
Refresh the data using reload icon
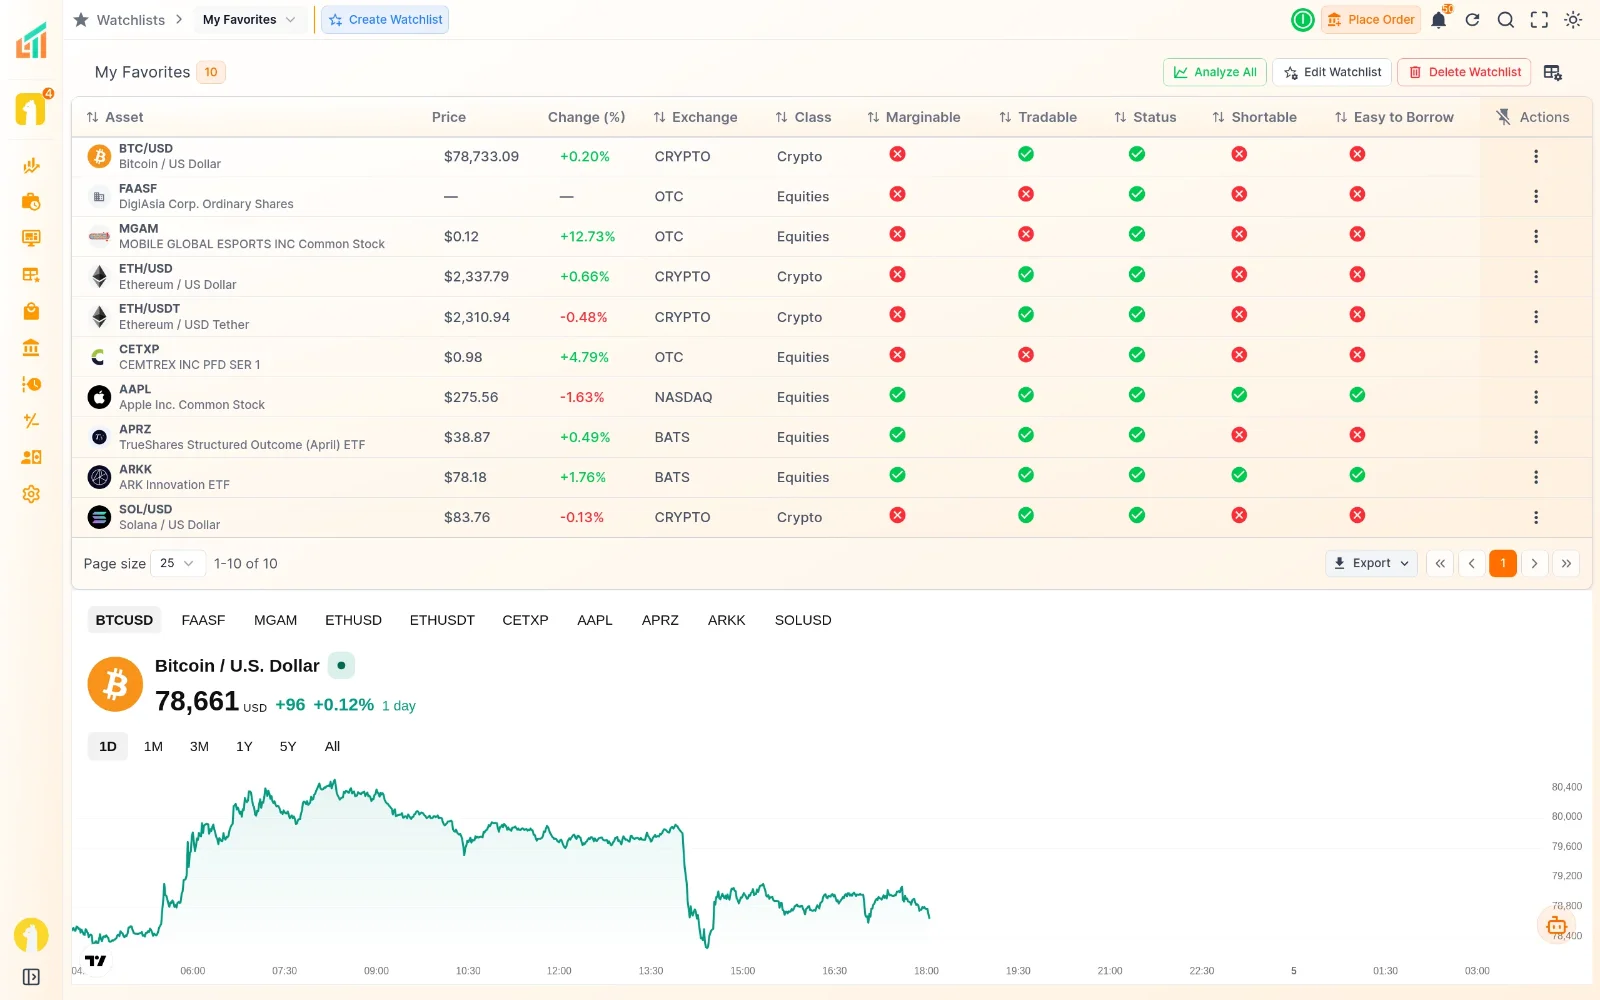(1472, 20)
